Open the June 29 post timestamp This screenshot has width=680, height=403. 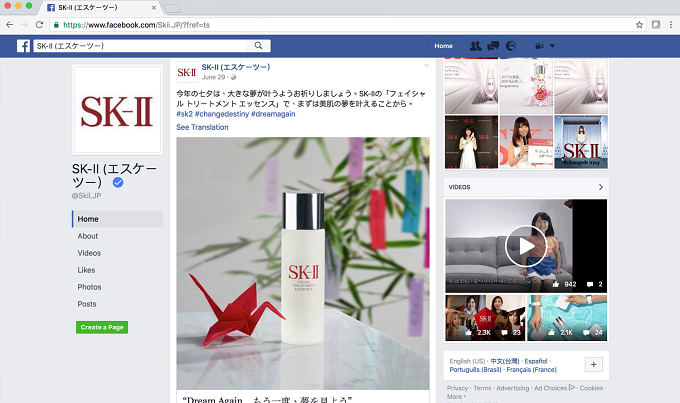[x=213, y=77]
